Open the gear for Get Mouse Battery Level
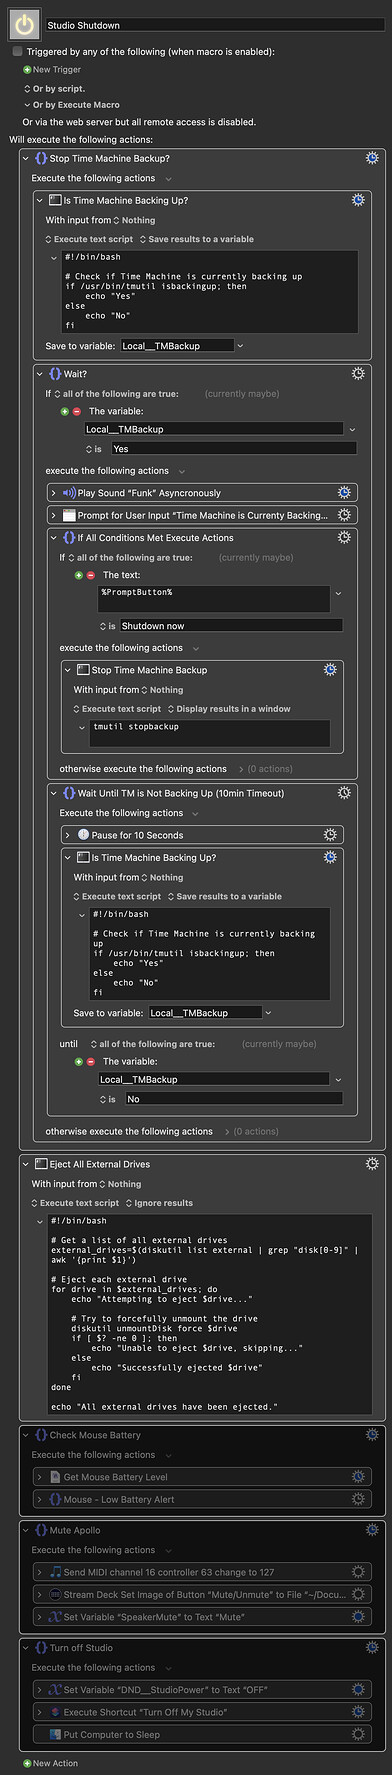The width and height of the screenshot is (392, 1775). pos(358,1476)
